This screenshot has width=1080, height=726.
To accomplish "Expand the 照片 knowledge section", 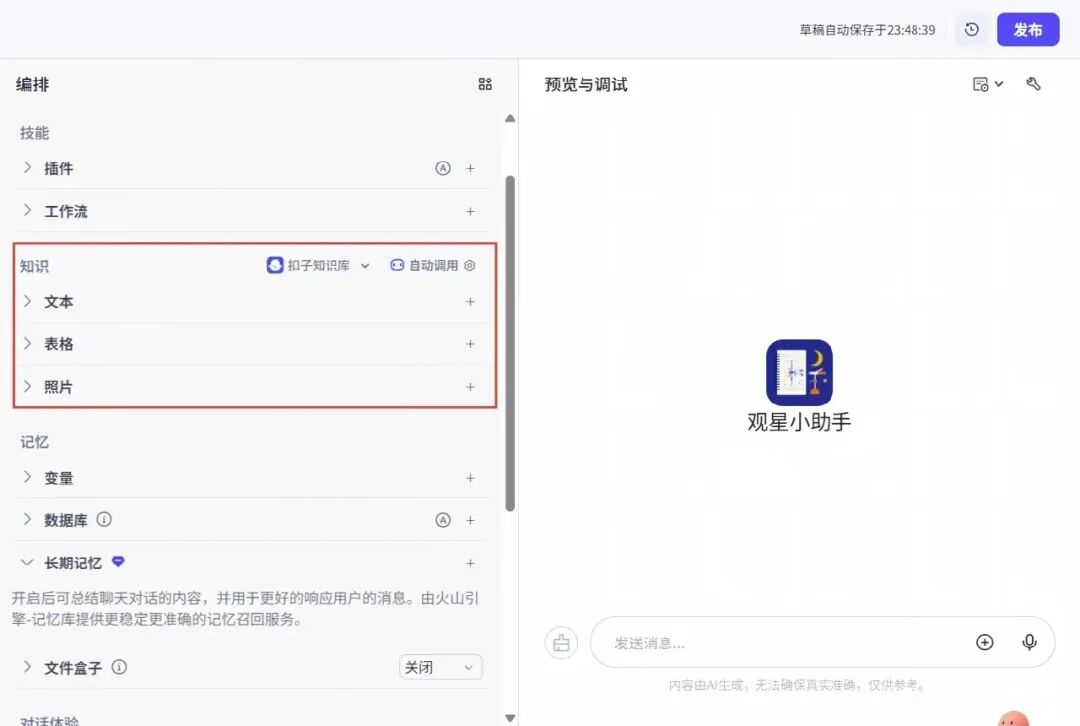I will (28, 386).
